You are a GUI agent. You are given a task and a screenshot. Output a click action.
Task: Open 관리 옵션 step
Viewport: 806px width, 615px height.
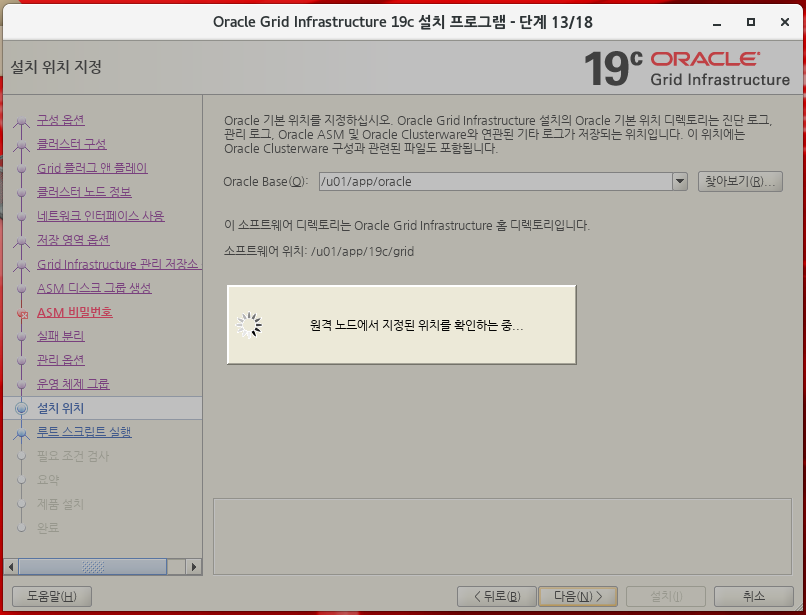(x=61, y=360)
